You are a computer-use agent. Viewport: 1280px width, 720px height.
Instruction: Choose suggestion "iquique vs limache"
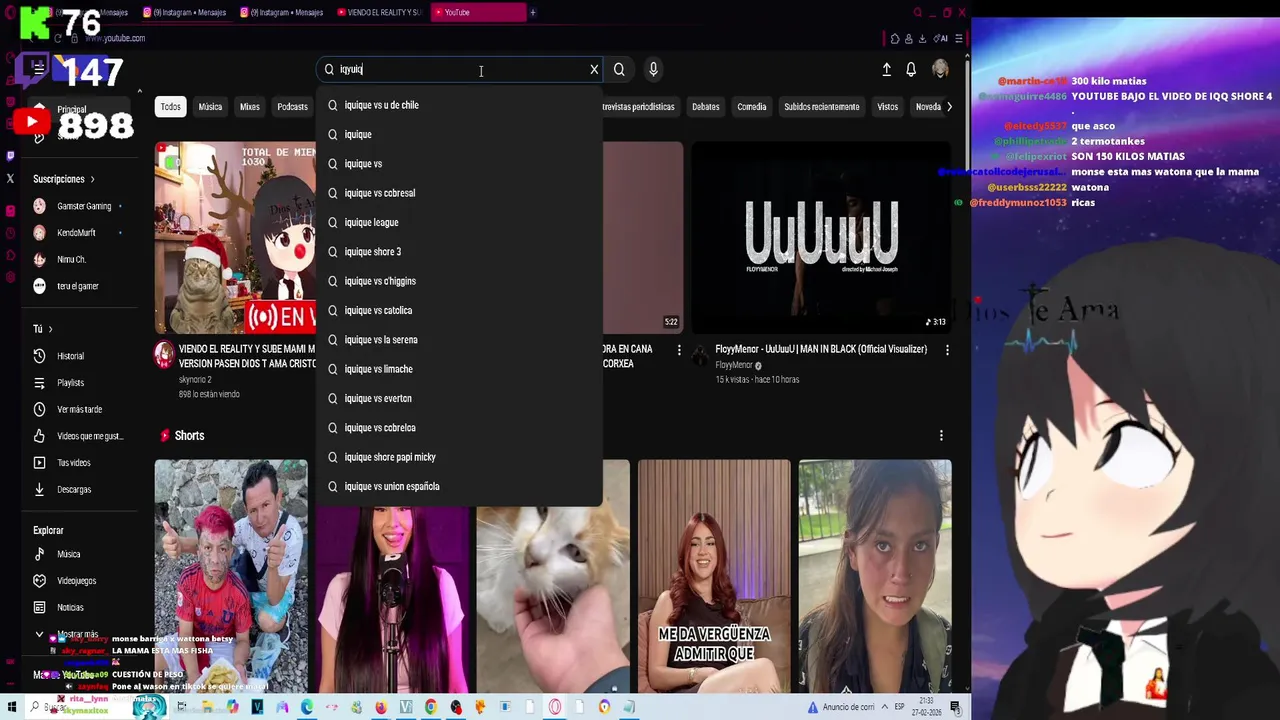point(459,369)
